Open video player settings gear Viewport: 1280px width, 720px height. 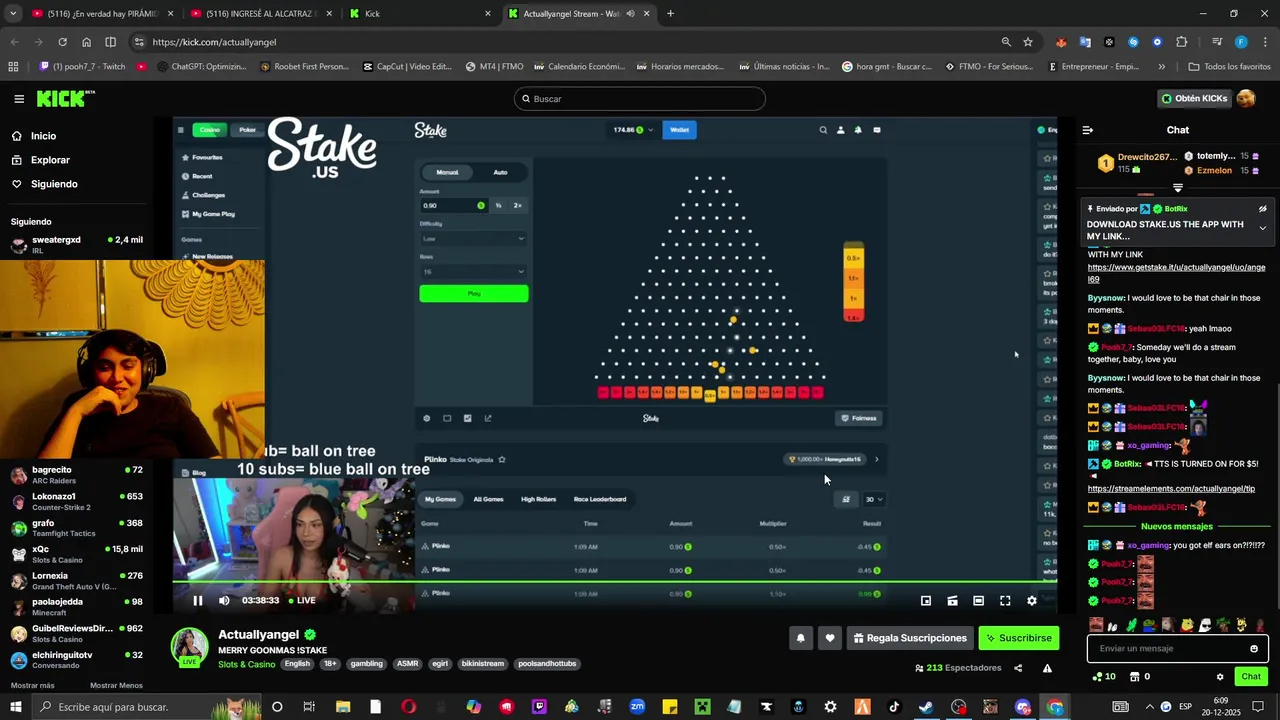tap(1032, 601)
